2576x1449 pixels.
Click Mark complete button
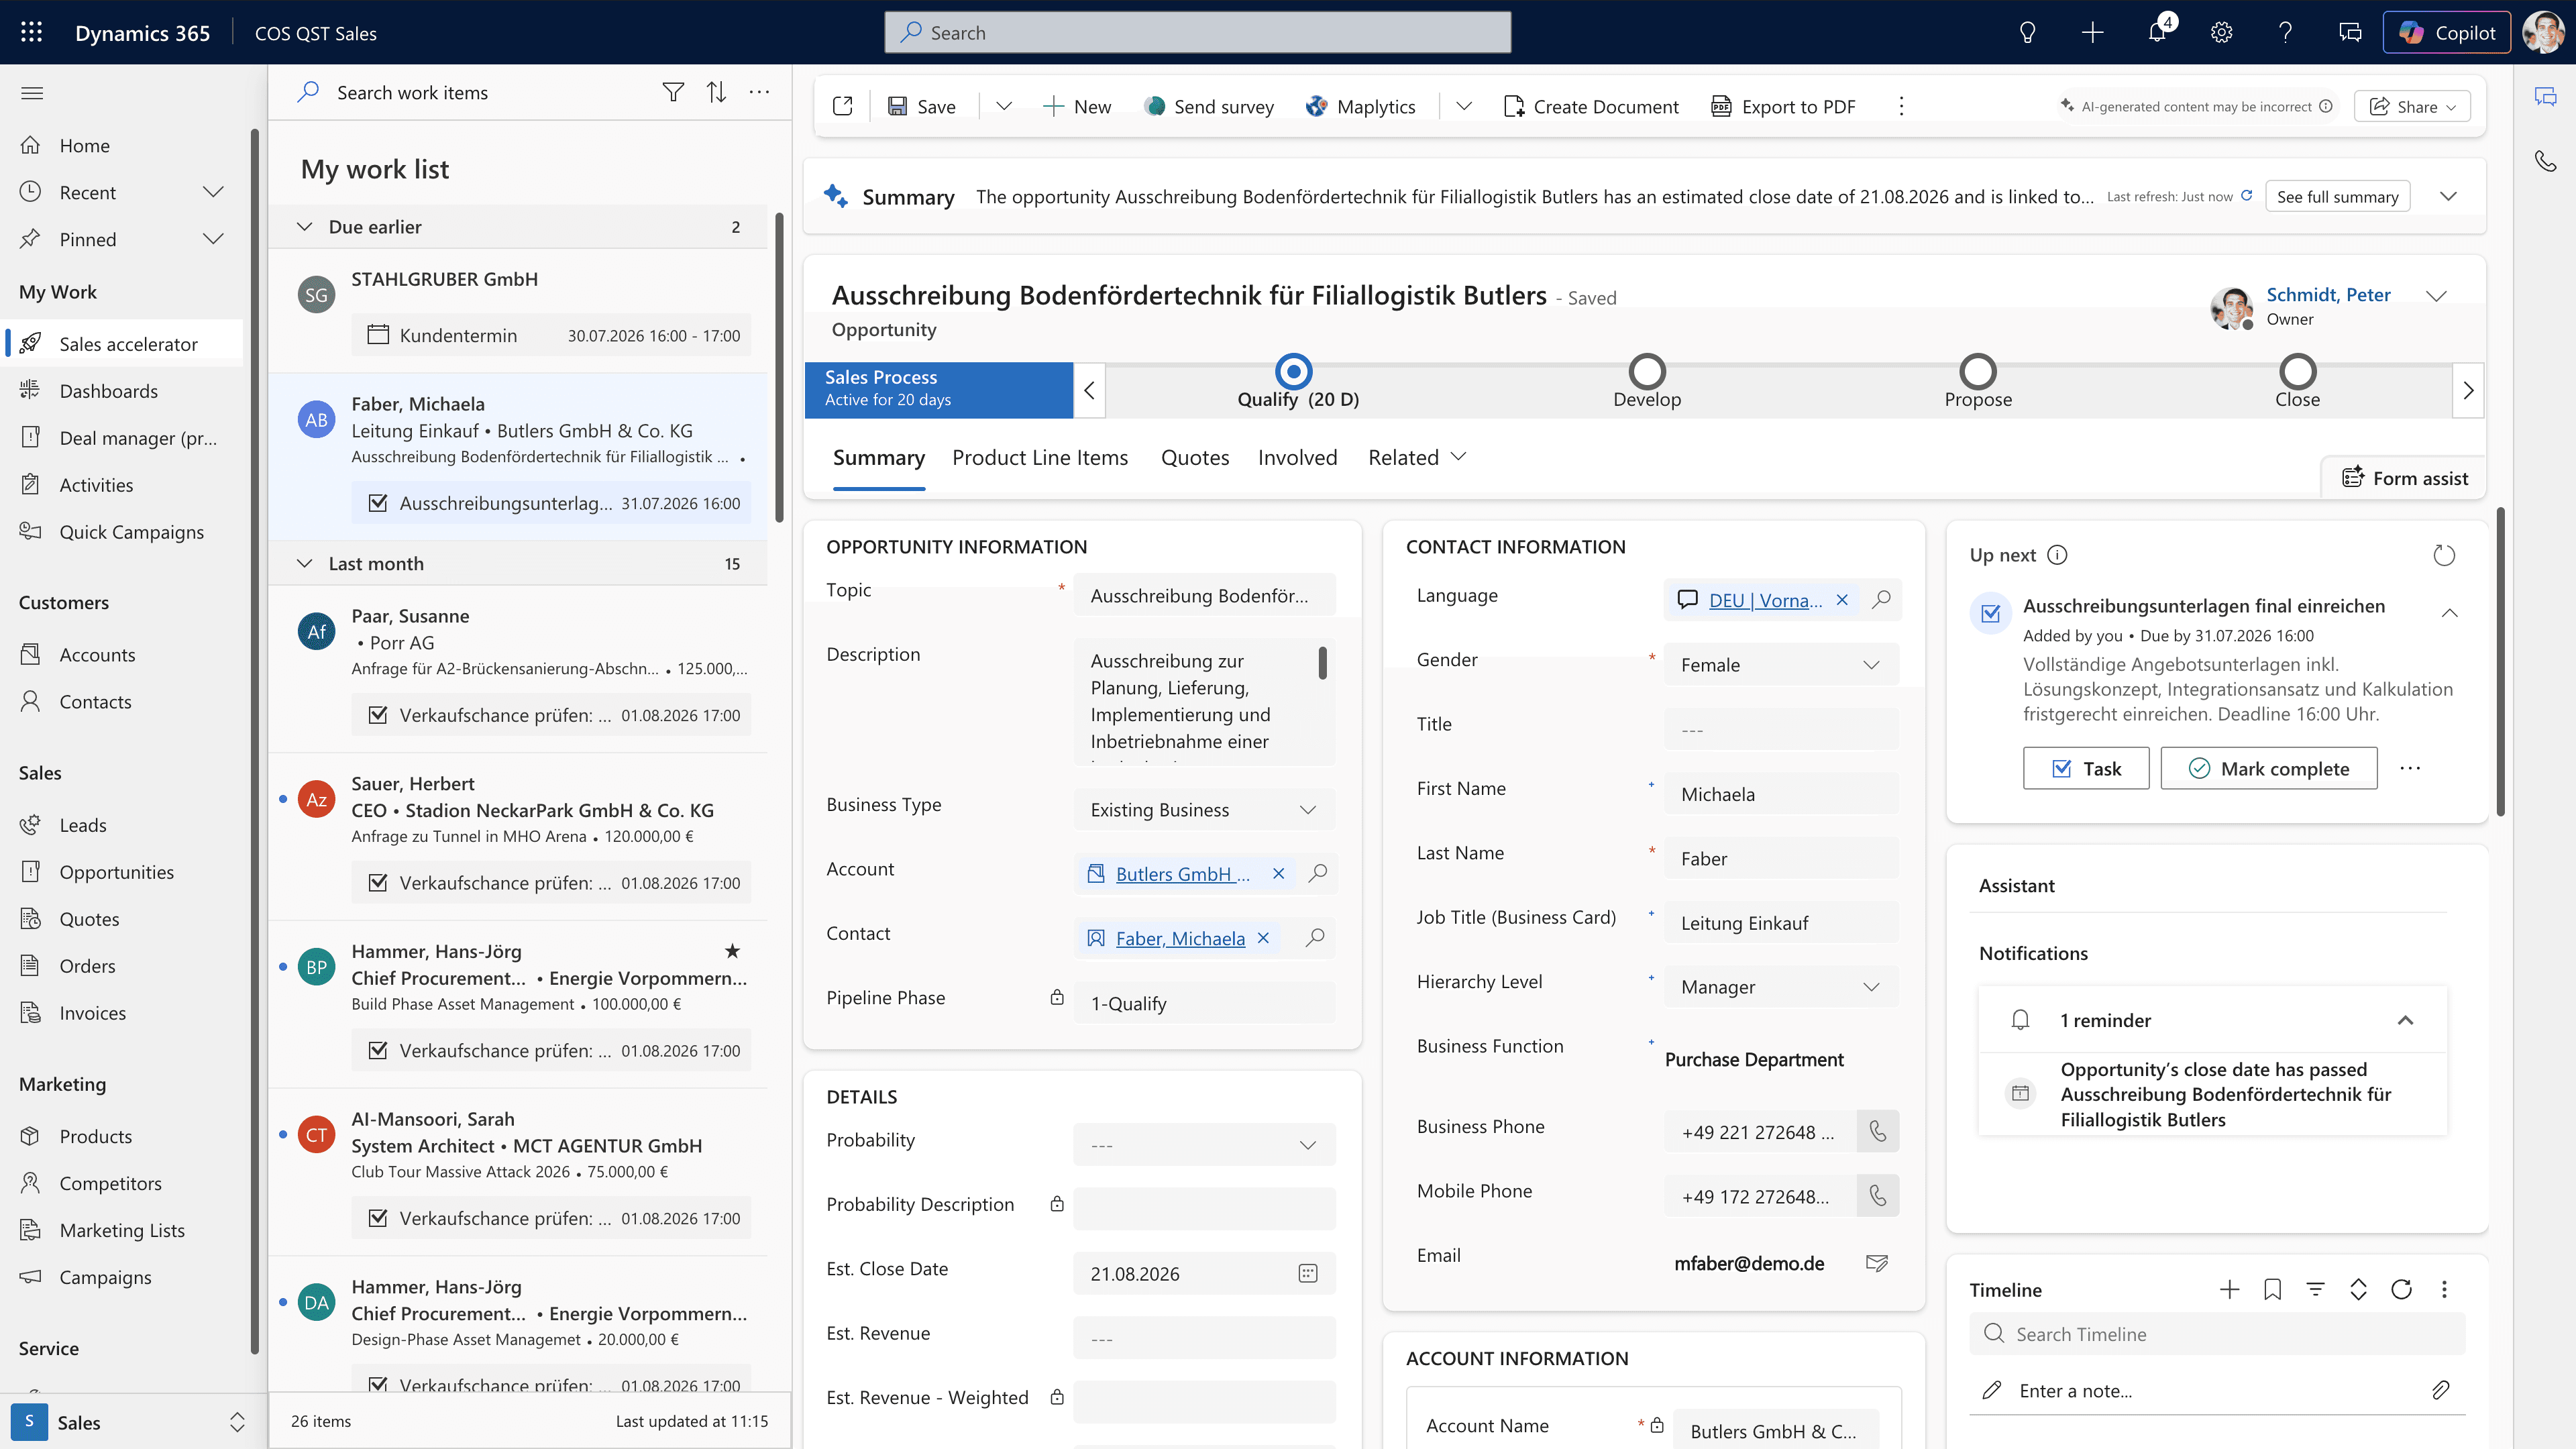(x=2269, y=768)
